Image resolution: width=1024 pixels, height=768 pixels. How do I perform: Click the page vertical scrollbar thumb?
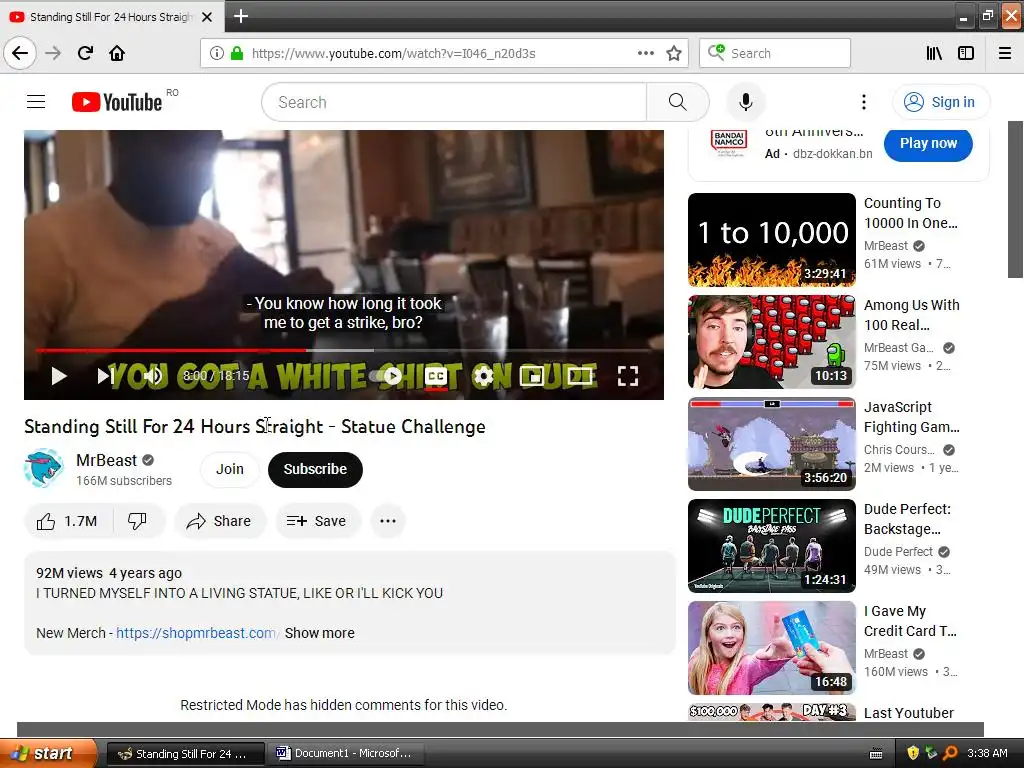(x=1015, y=199)
